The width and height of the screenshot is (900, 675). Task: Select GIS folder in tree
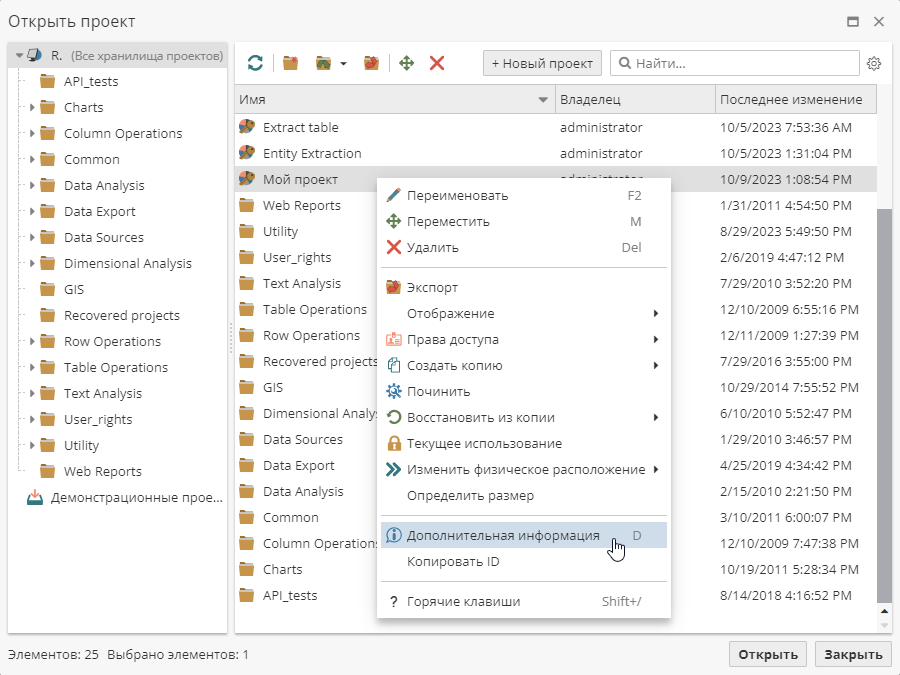coord(73,289)
